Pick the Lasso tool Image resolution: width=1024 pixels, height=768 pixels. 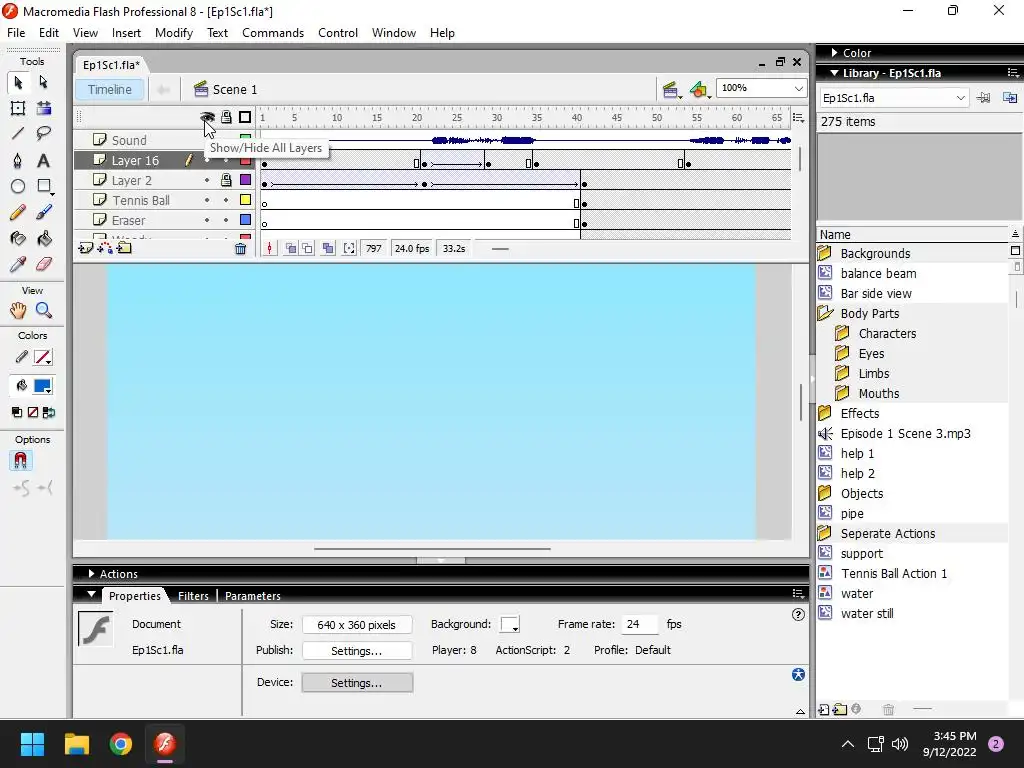(x=44, y=134)
